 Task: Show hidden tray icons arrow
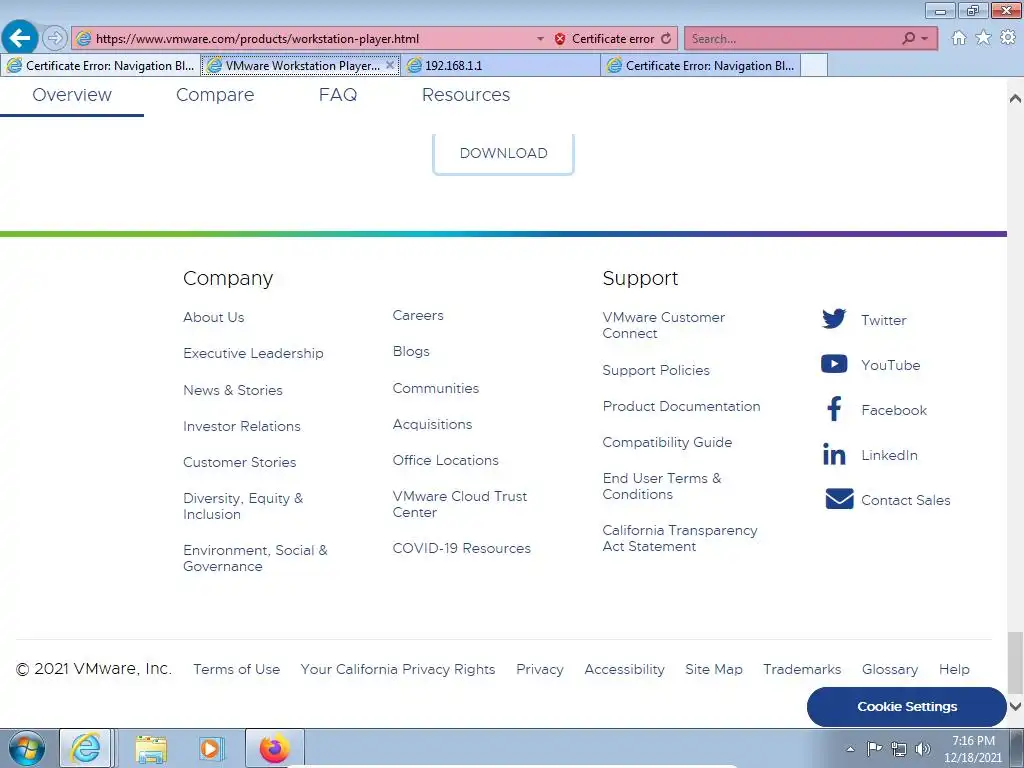point(850,749)
